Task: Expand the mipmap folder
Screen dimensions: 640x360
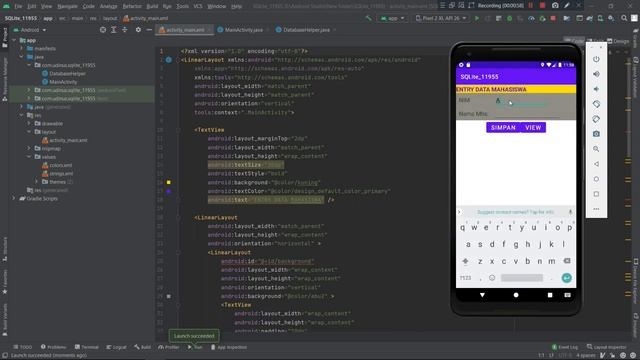Action: [29, 149]
